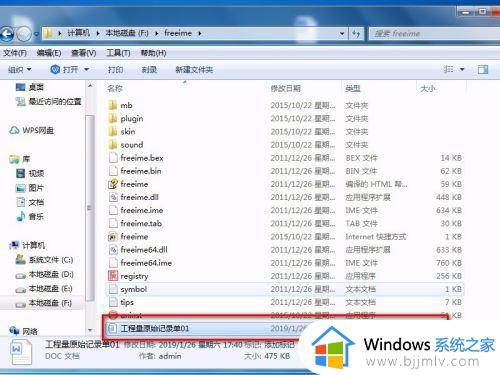This screenshot has height=375, width=500.
Task: Open the 文件(F) menu
Action: tap(15, 53)
